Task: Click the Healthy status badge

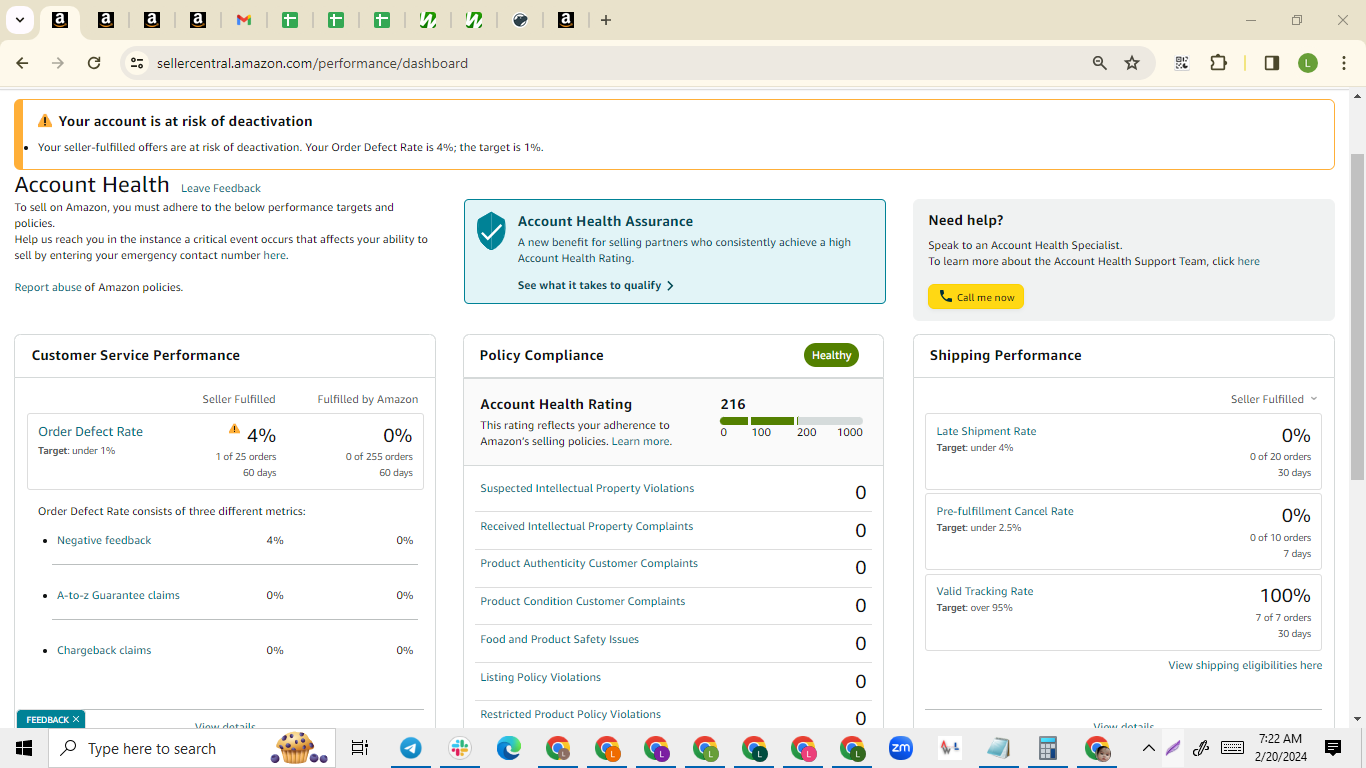Action: pyautogui.click(x=831, y=355)
